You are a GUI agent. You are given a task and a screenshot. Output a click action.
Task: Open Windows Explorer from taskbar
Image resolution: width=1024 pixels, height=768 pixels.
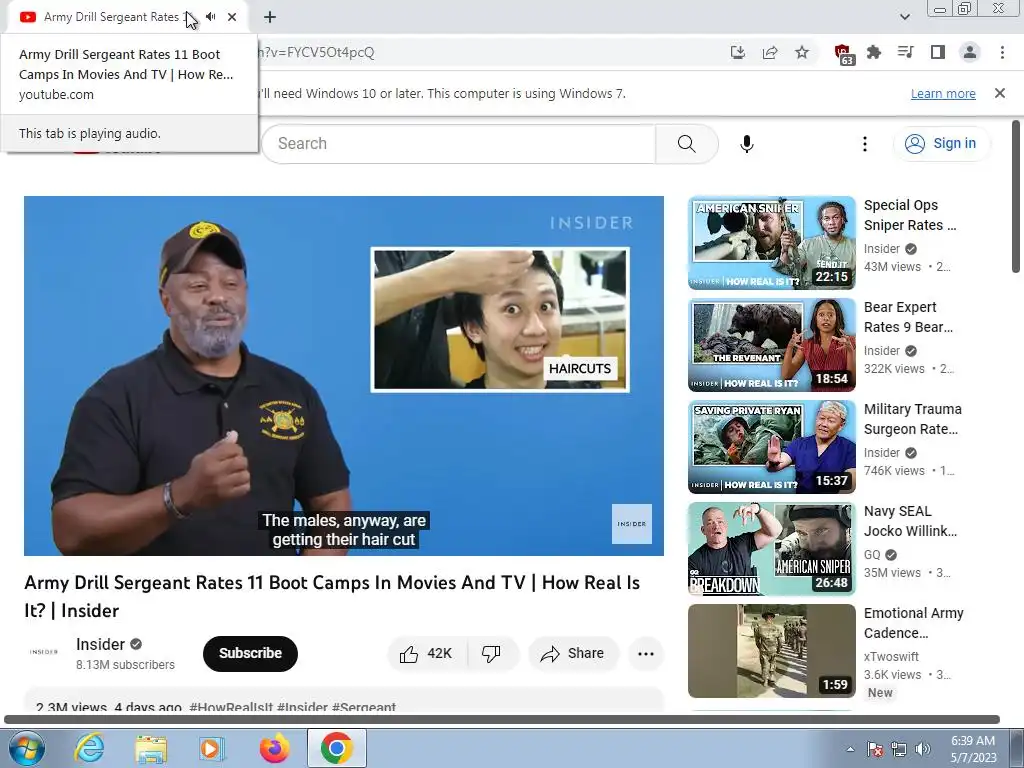point(151,748)
